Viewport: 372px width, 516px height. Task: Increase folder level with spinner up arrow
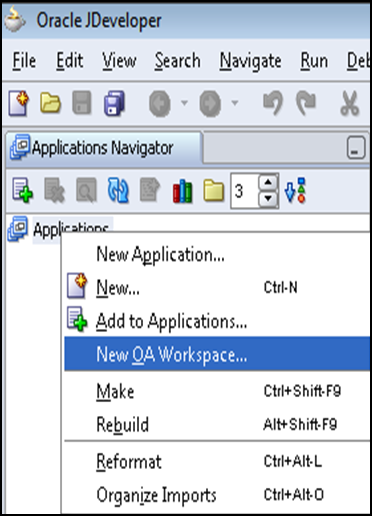point(268,182)
